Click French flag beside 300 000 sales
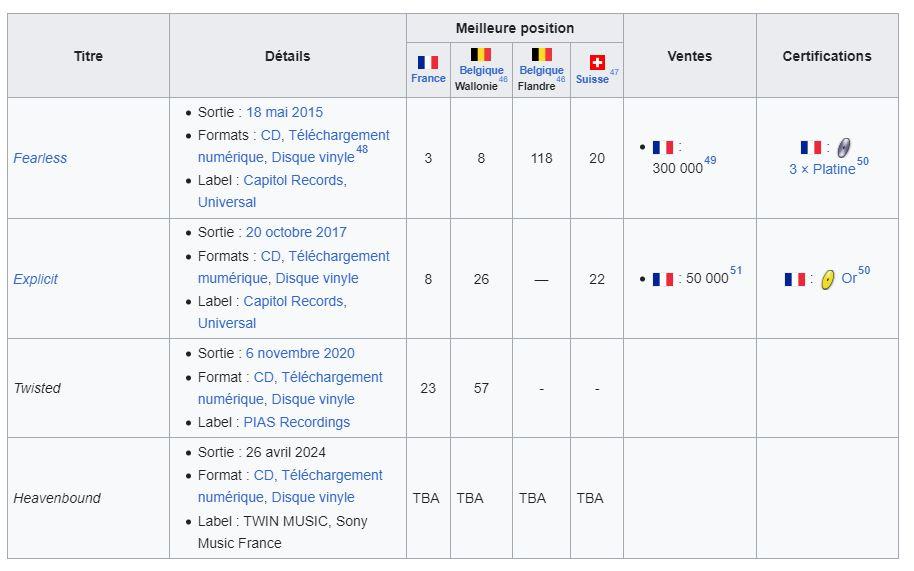Screen dimensions: 914x571 pyautogui.click(x=663, y=147)
